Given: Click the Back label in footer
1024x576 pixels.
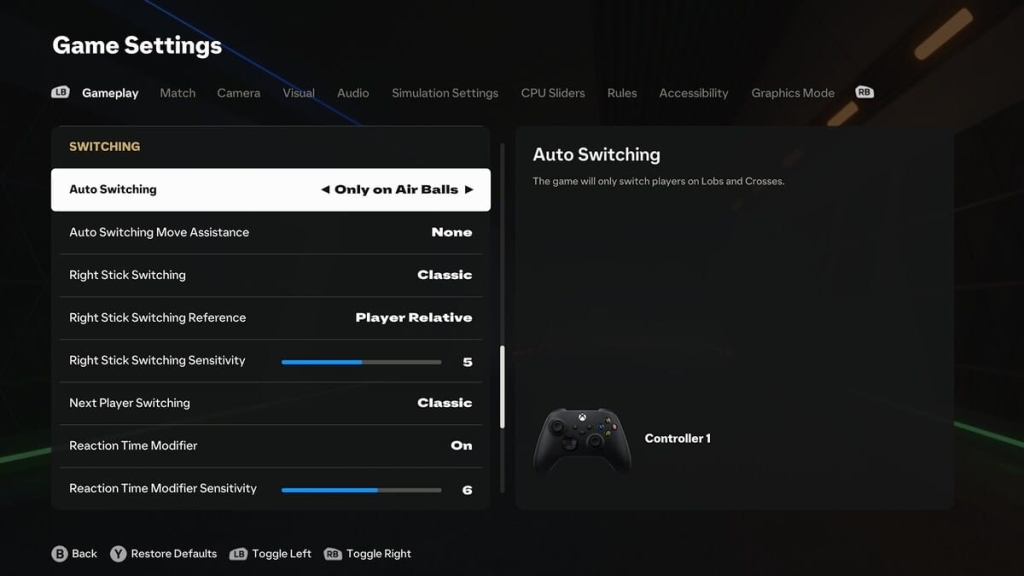Looking at the screenshot, I should point(84,554).
